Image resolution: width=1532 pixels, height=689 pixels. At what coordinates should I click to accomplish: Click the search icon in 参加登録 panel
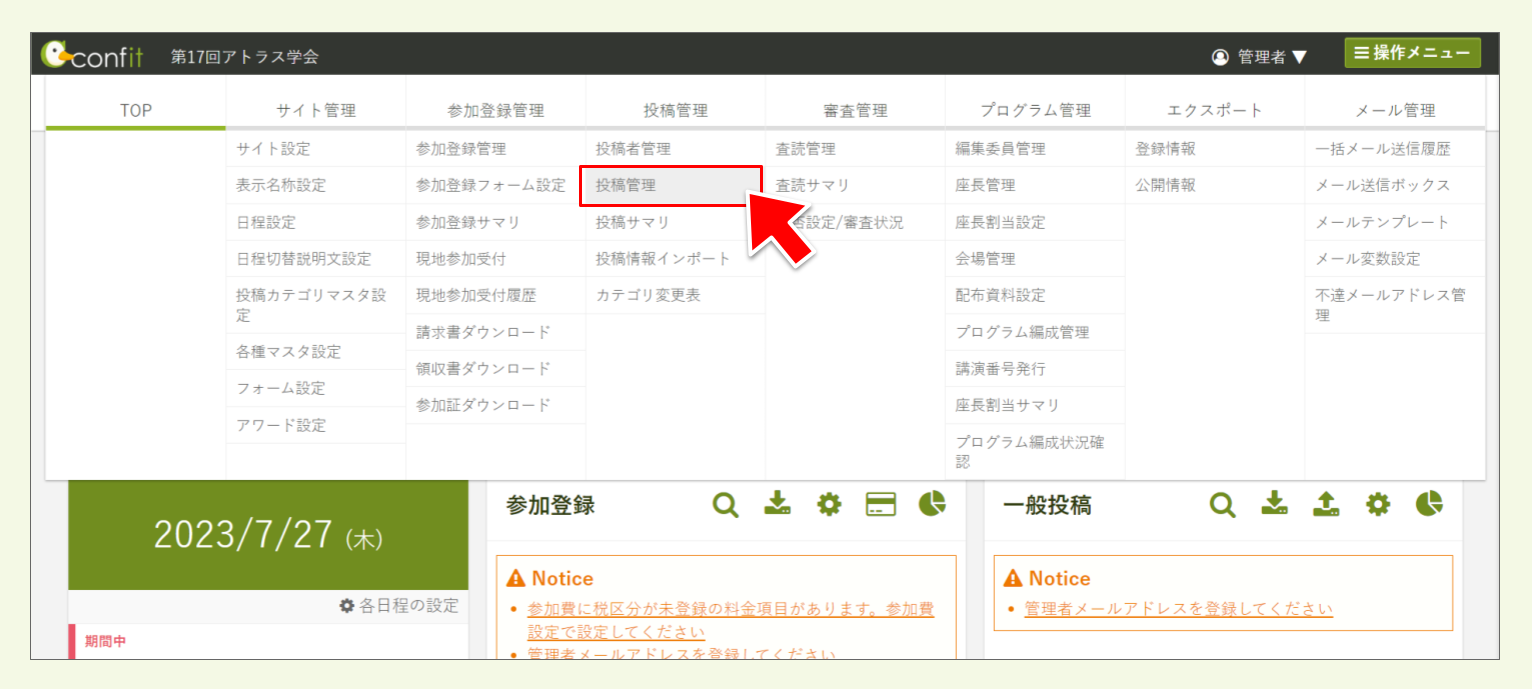(725, 505)
